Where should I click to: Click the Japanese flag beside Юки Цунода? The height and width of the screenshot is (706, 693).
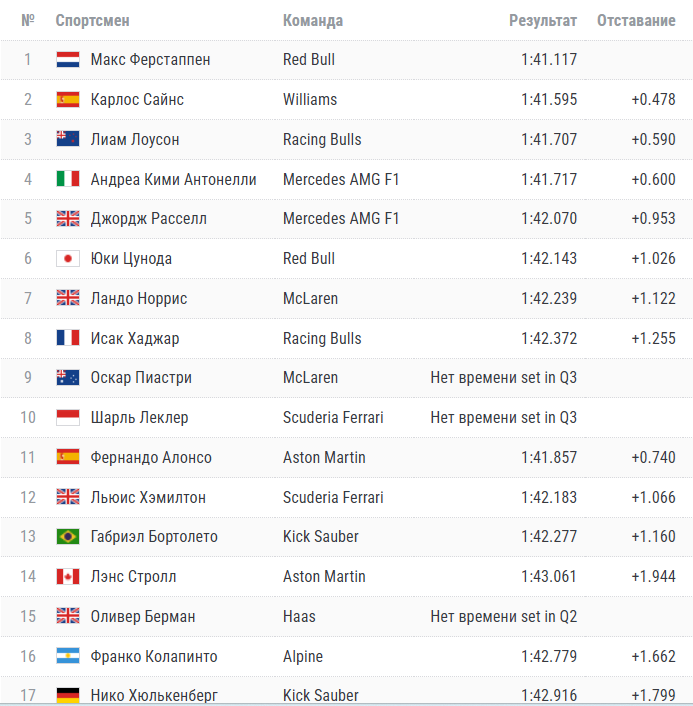pos(68,258)
